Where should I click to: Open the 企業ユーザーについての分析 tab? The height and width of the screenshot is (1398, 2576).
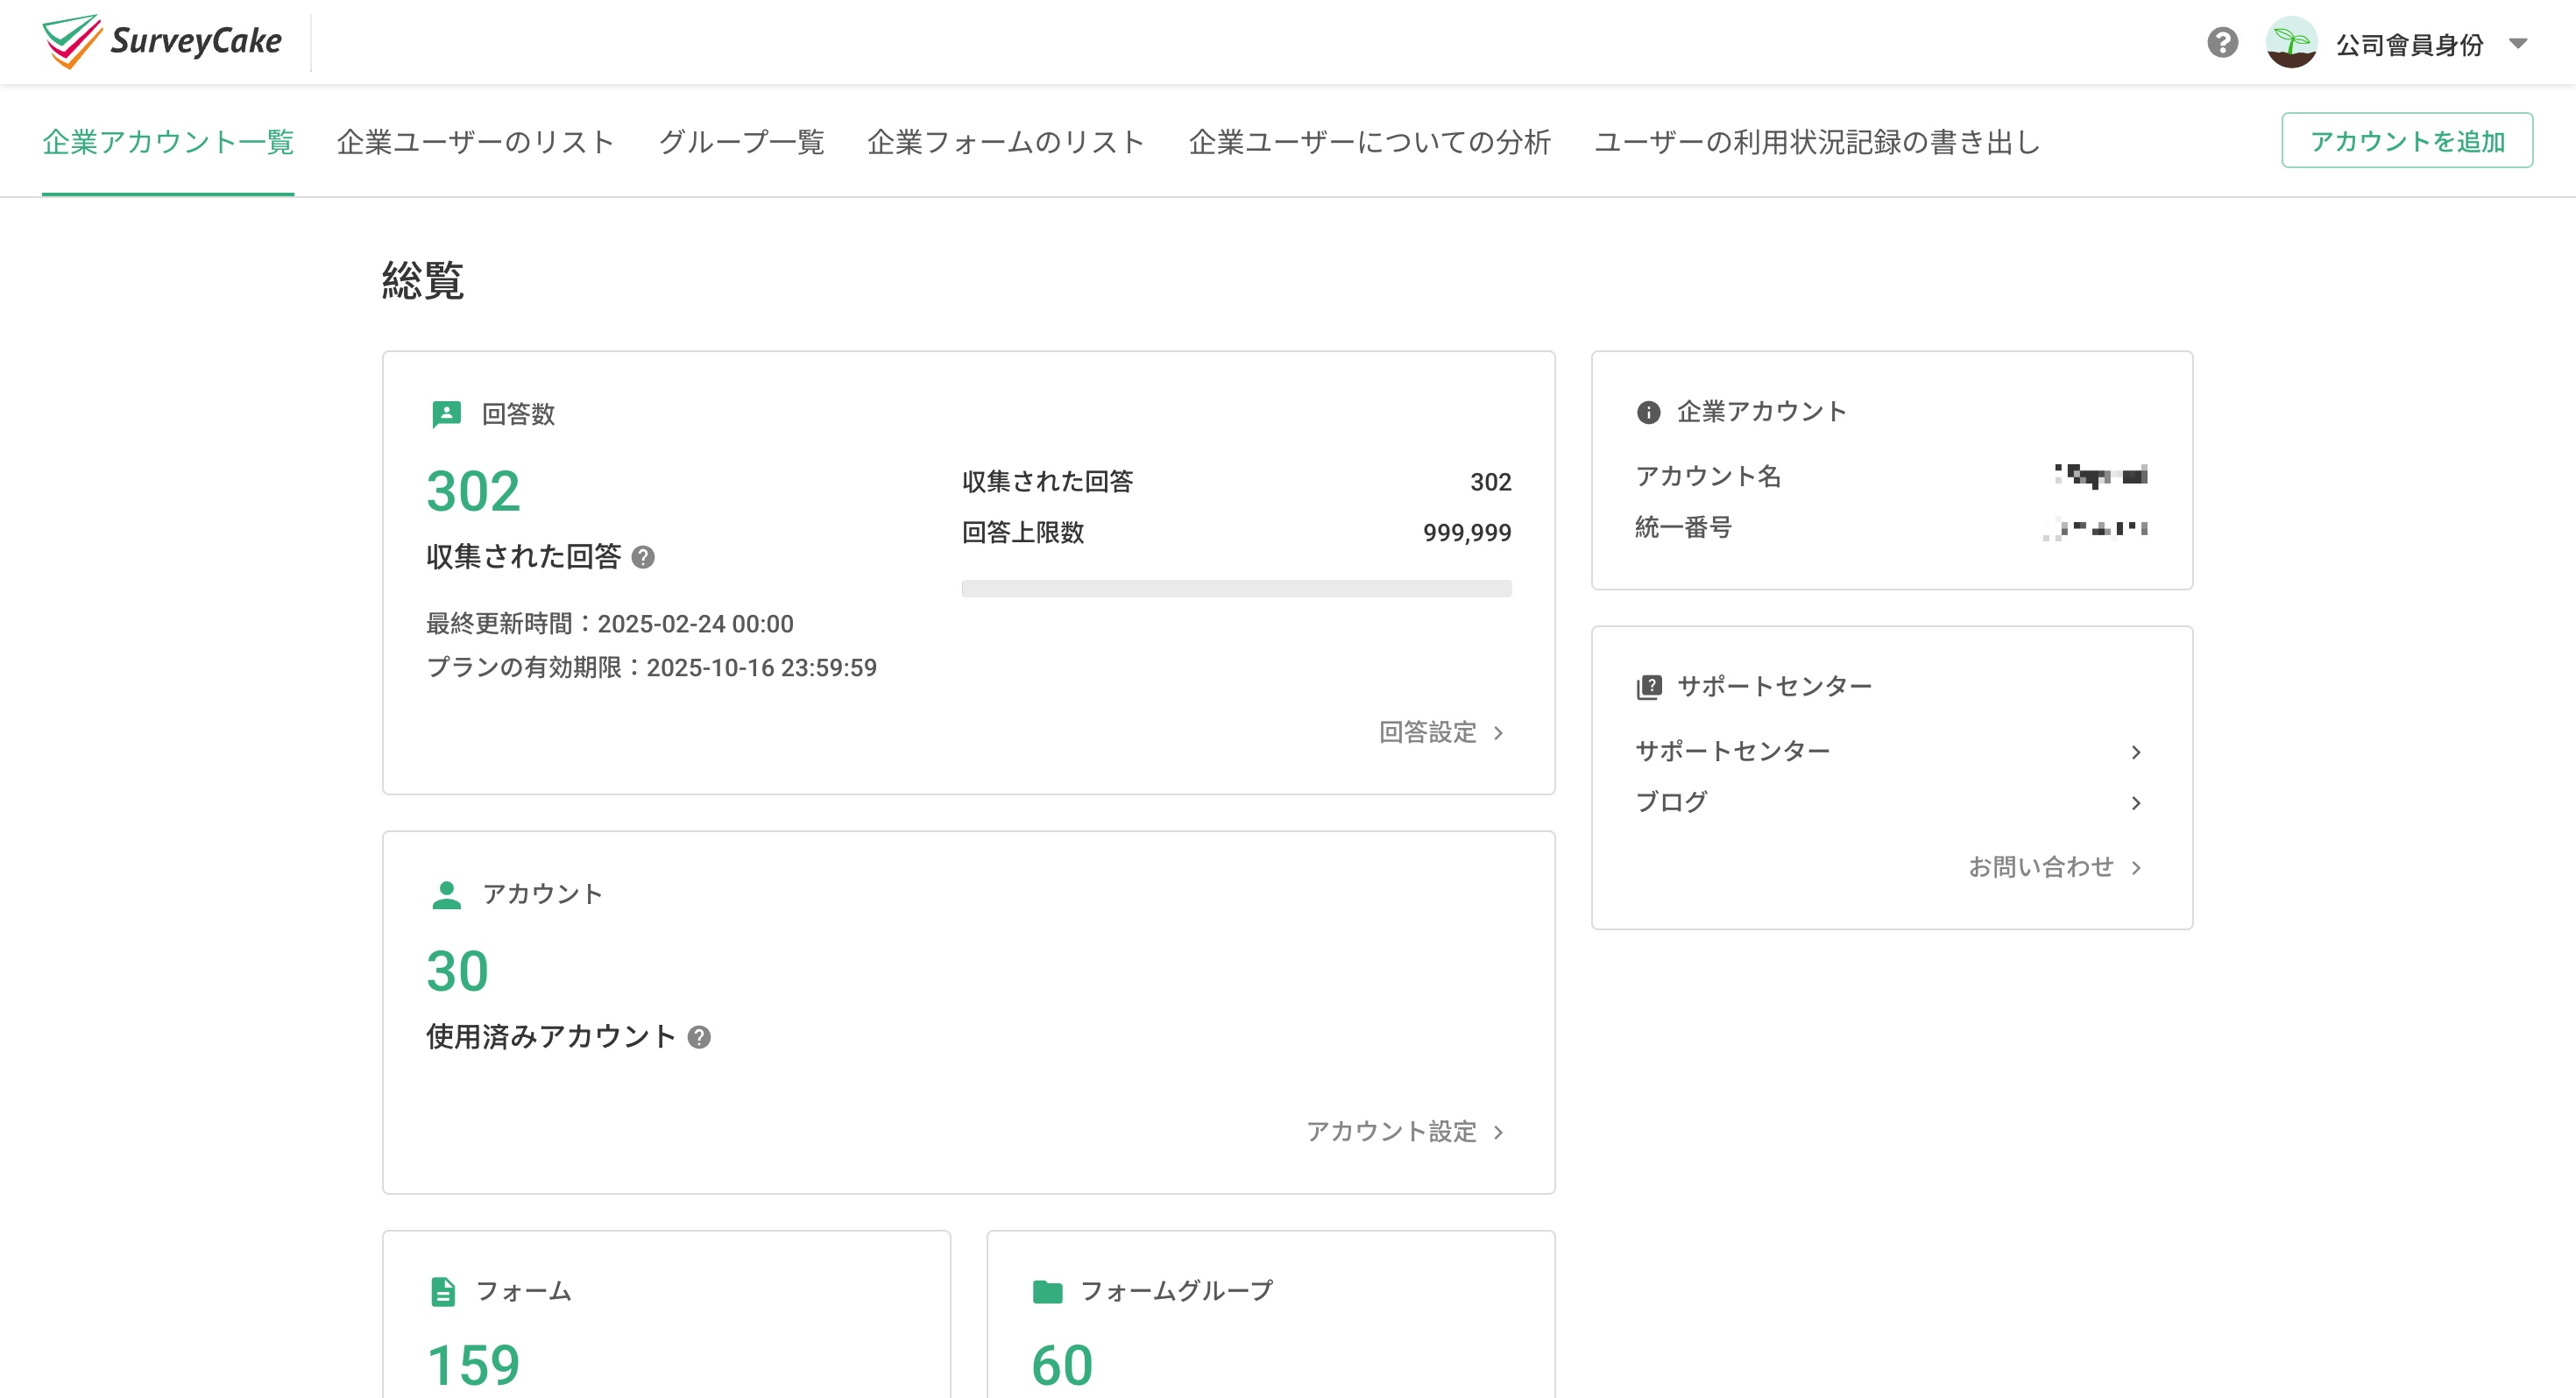pos(1370,142)
